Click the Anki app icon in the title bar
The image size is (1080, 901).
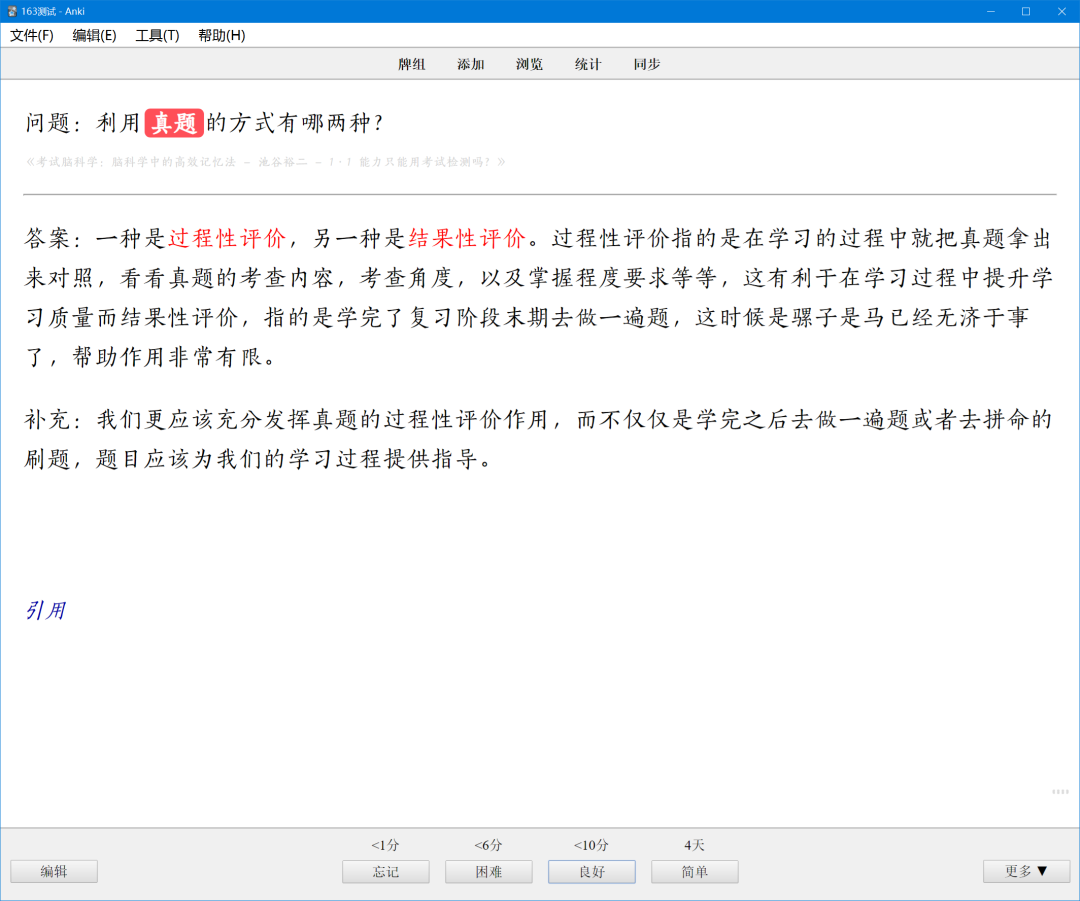[x=11, y=11]
